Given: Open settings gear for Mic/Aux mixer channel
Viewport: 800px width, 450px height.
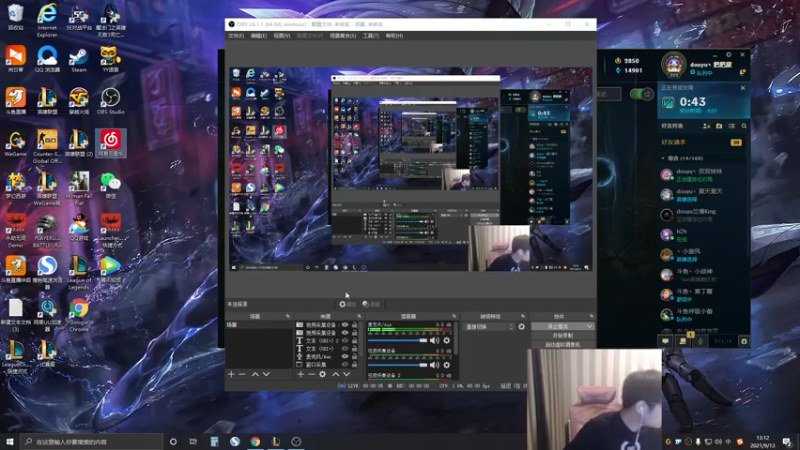Looking at the screenshot, I should (446, 340).
